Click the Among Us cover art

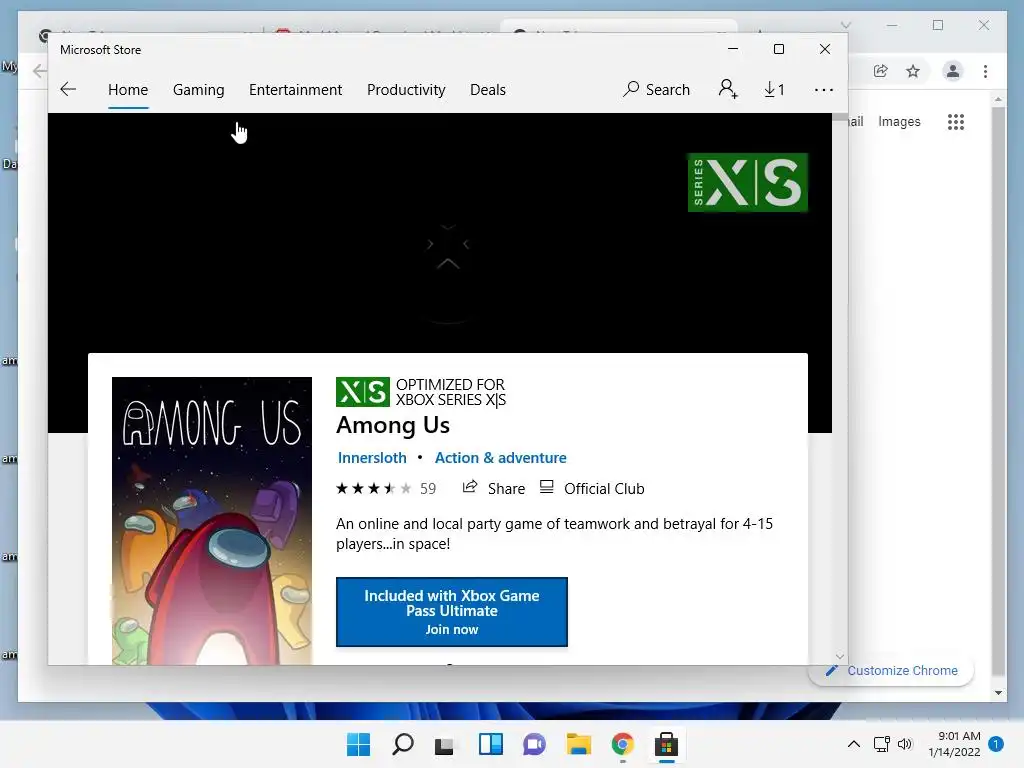[212, 520]
